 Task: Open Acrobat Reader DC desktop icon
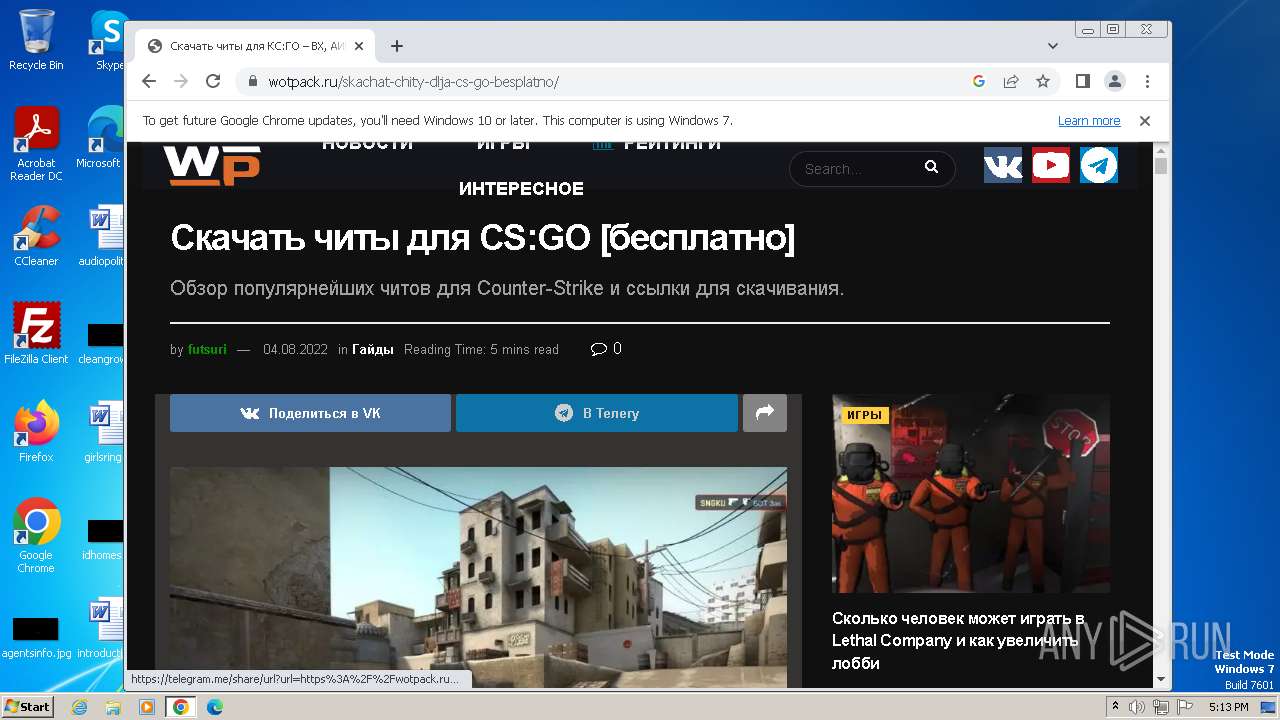tap(36, 144)
